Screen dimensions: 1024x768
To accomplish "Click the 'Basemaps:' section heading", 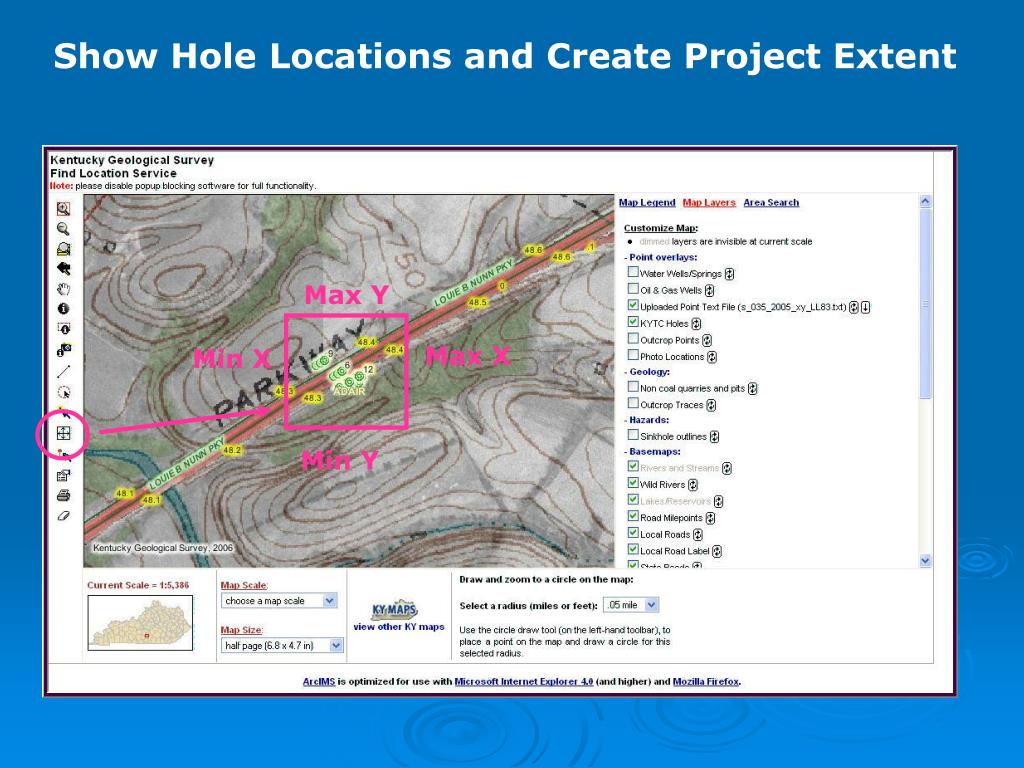I will click(x=654, y=452).
